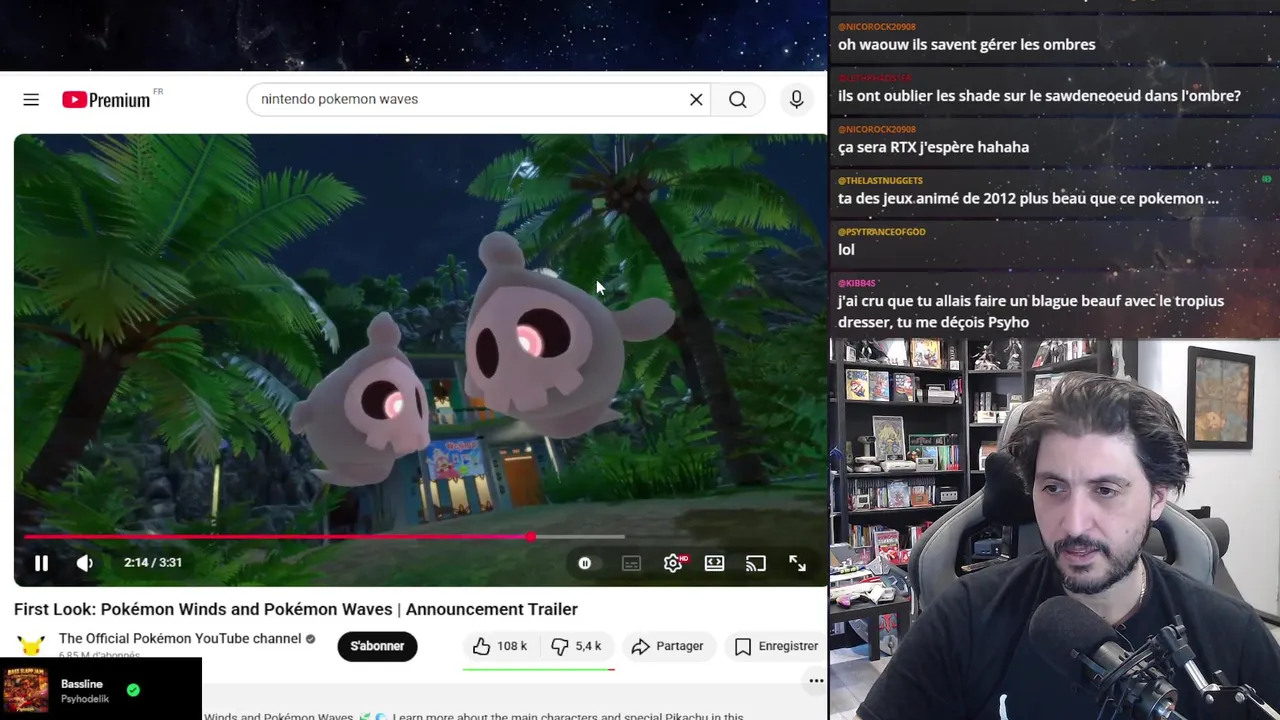Screen dimensions: 1280x720
Task: Click chat message j'ai cru que tu allais
Action: (1031, 311)
